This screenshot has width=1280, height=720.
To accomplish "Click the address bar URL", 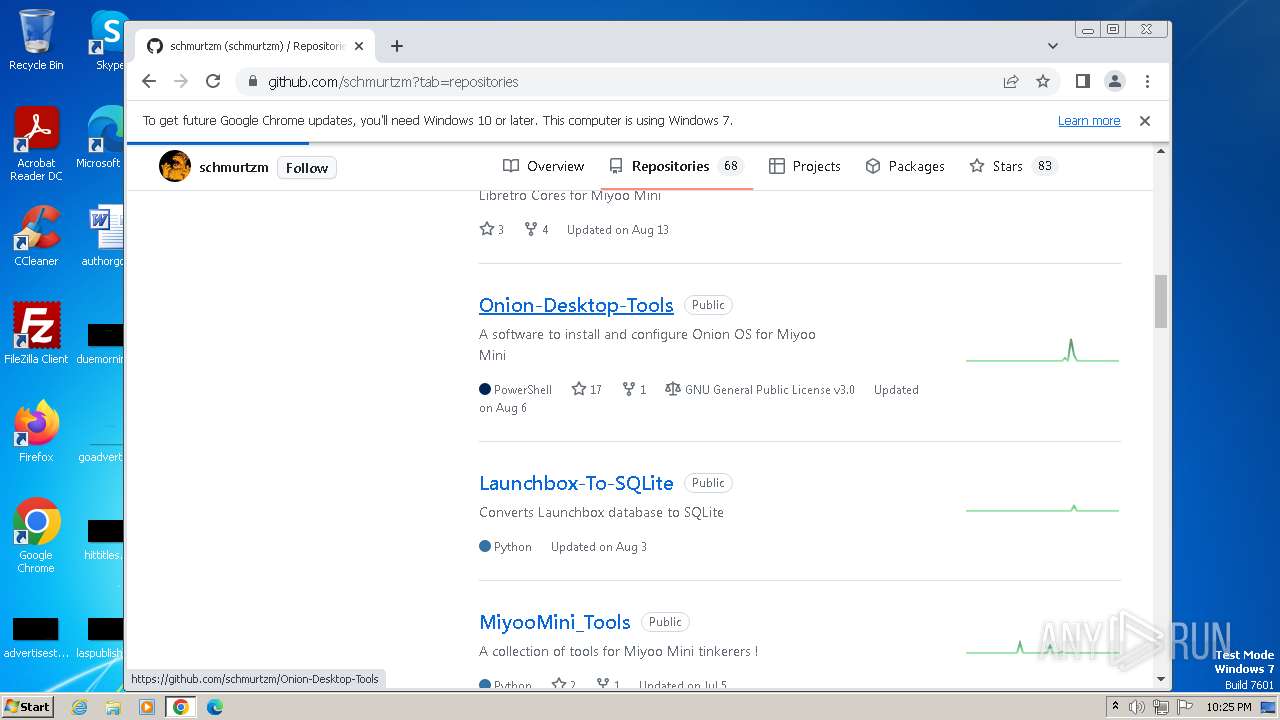I will [393, 82].
